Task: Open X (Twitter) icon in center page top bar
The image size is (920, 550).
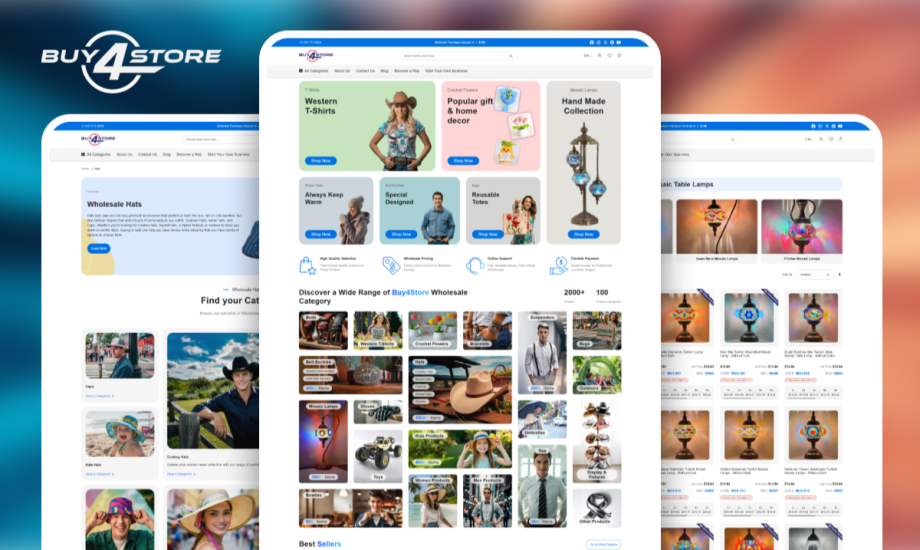Action: 605,42
